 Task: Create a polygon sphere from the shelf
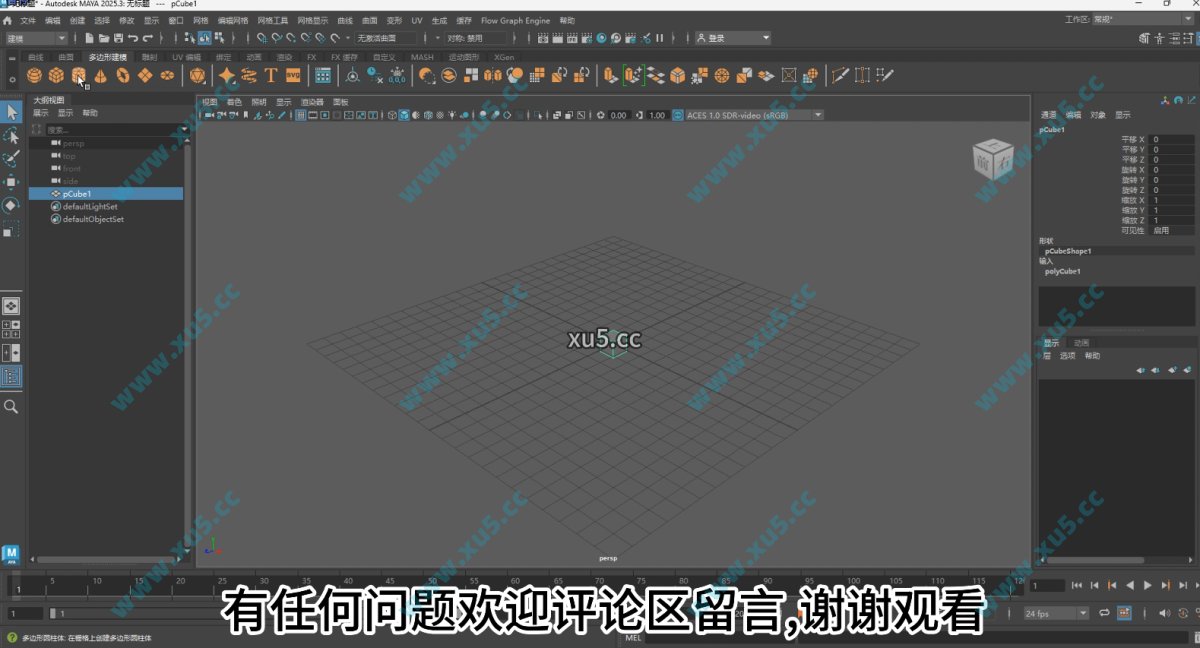[x=33, y=74]
